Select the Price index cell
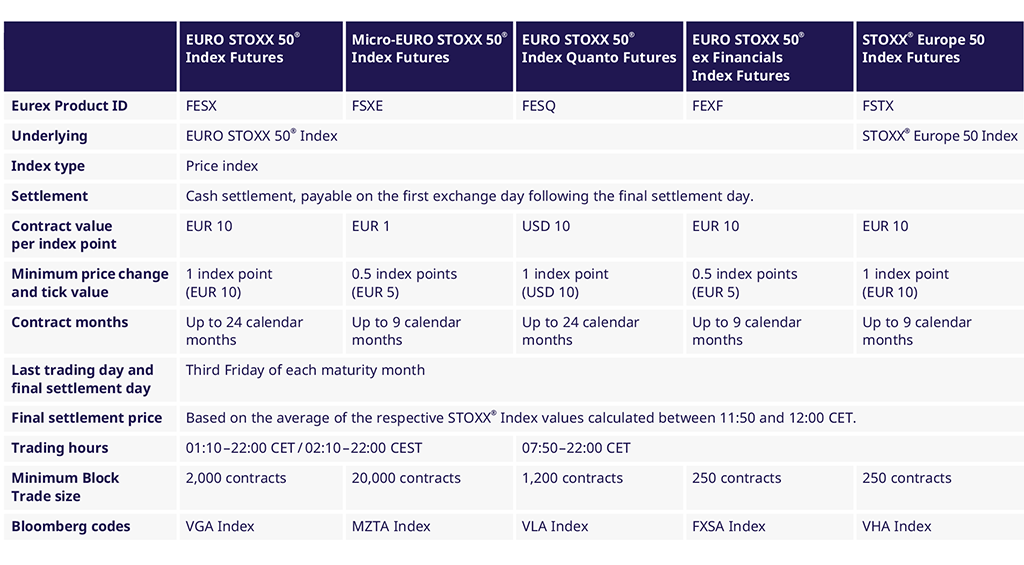This screenshot has height=565, width=1024. (222, 166)
